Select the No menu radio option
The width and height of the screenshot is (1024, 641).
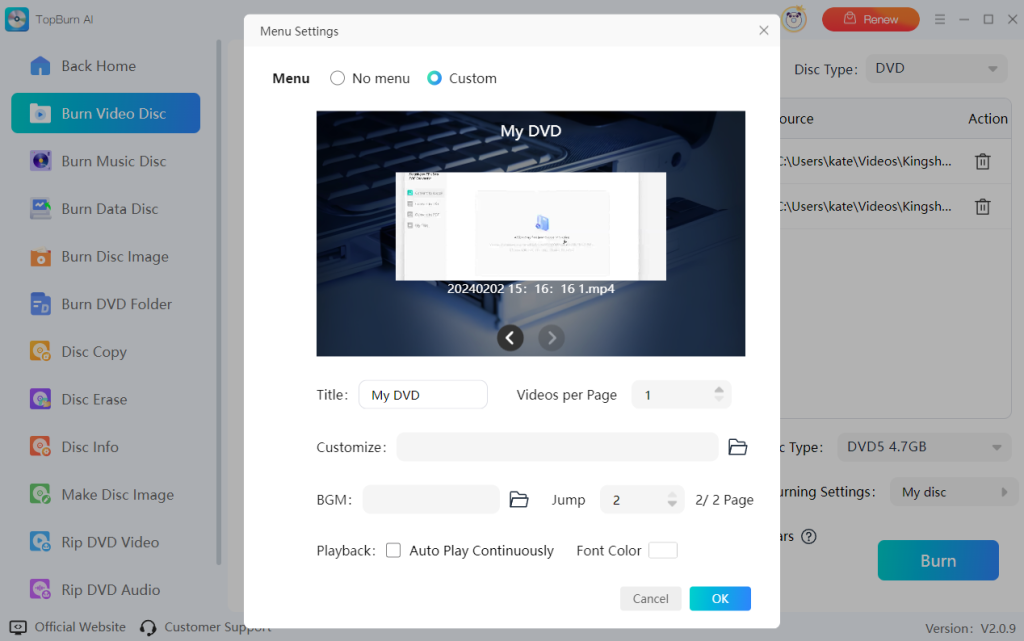(337, 77)
